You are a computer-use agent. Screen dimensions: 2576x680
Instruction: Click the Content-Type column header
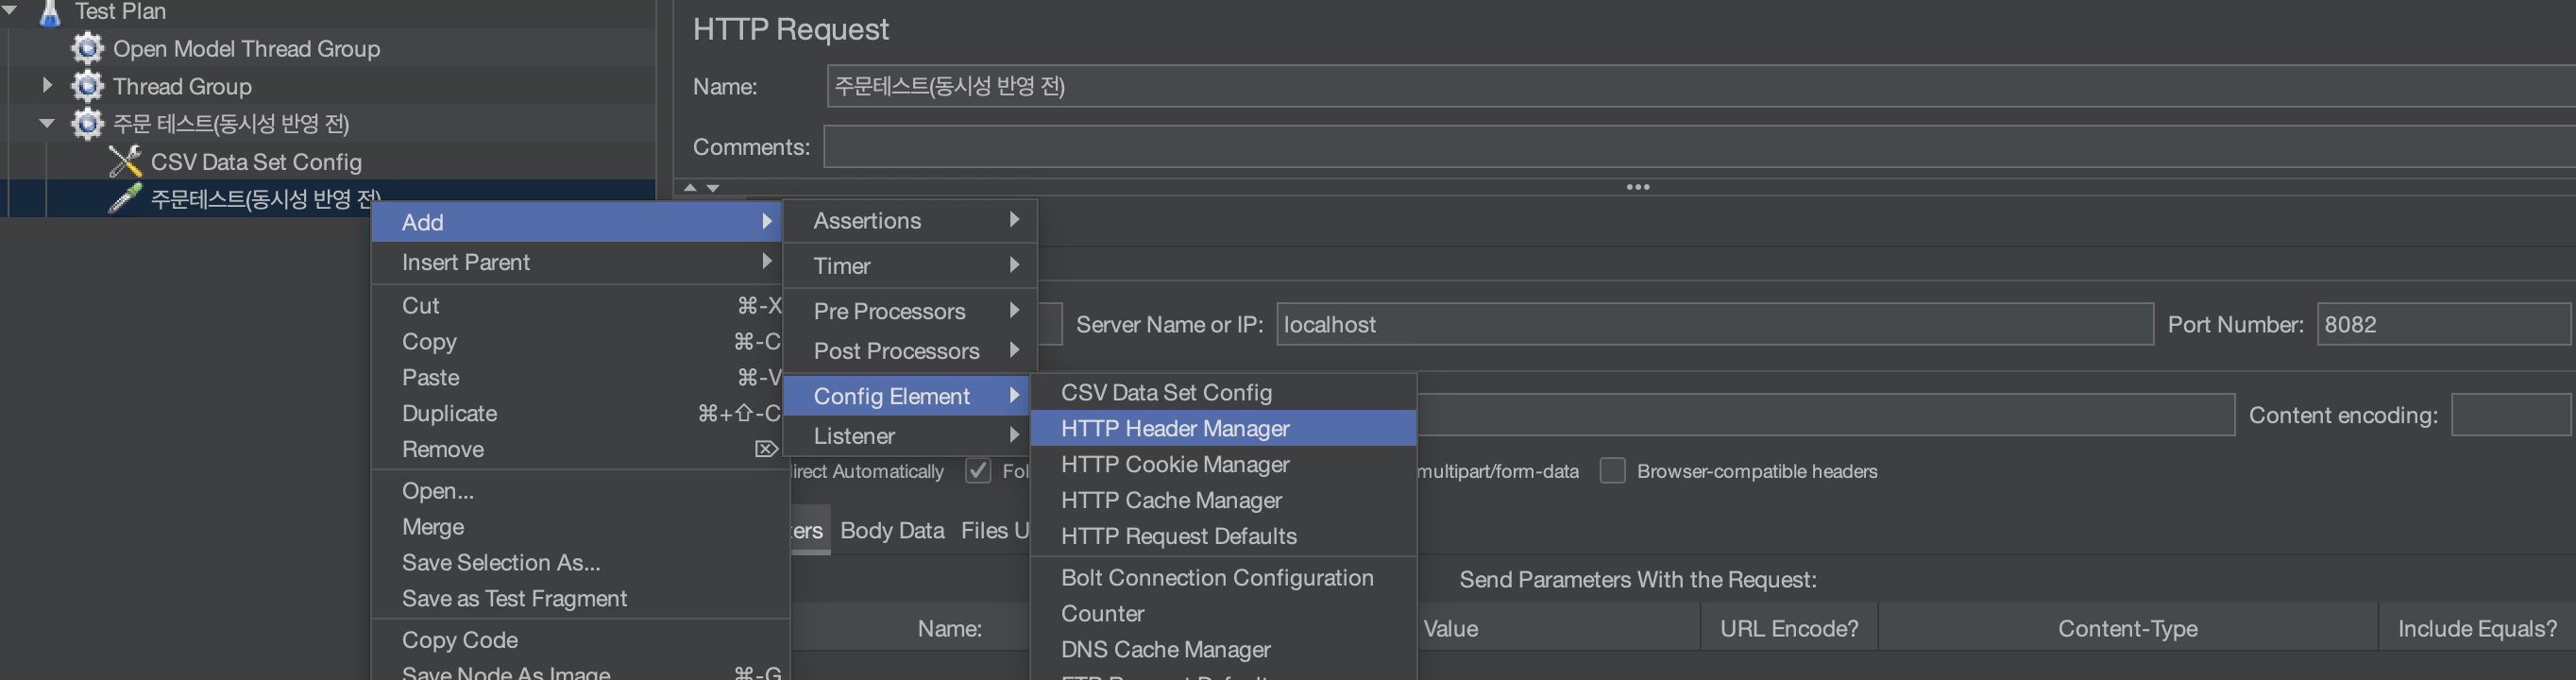(2127, 628)
